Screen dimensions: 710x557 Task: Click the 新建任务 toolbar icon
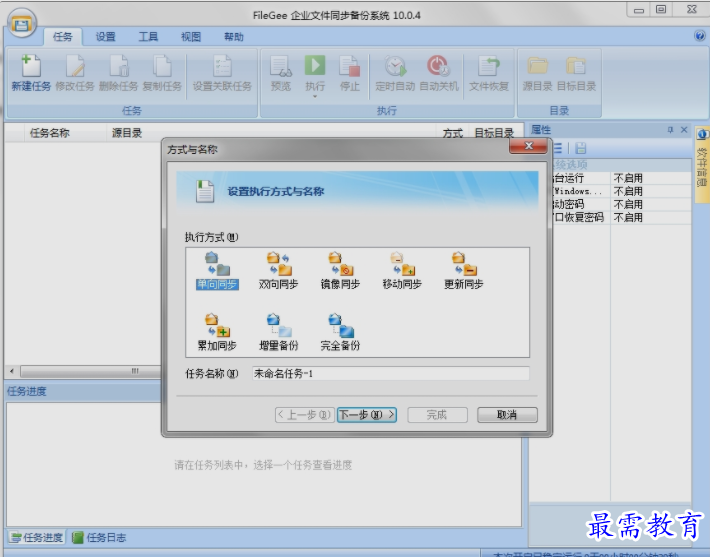click(x=31, y=66)
